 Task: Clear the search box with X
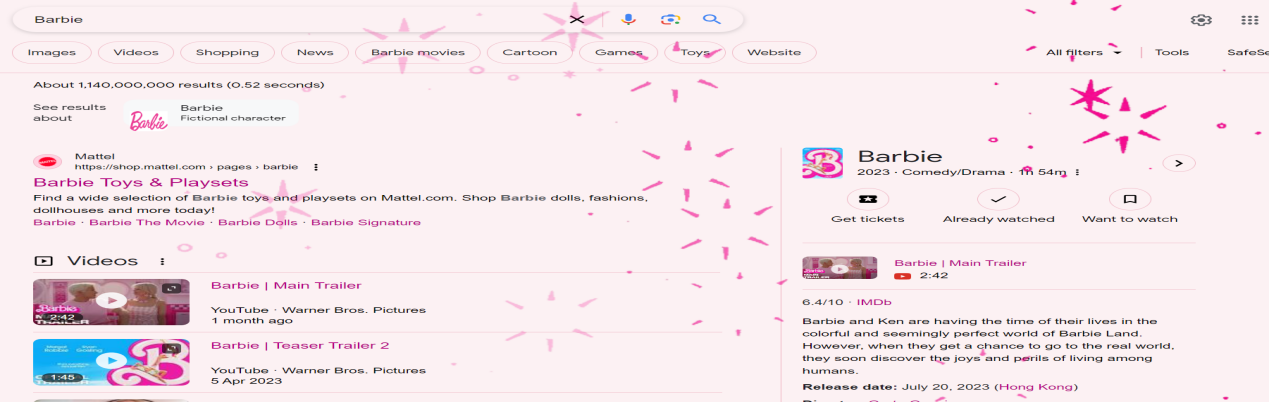[x=576, y=19]
